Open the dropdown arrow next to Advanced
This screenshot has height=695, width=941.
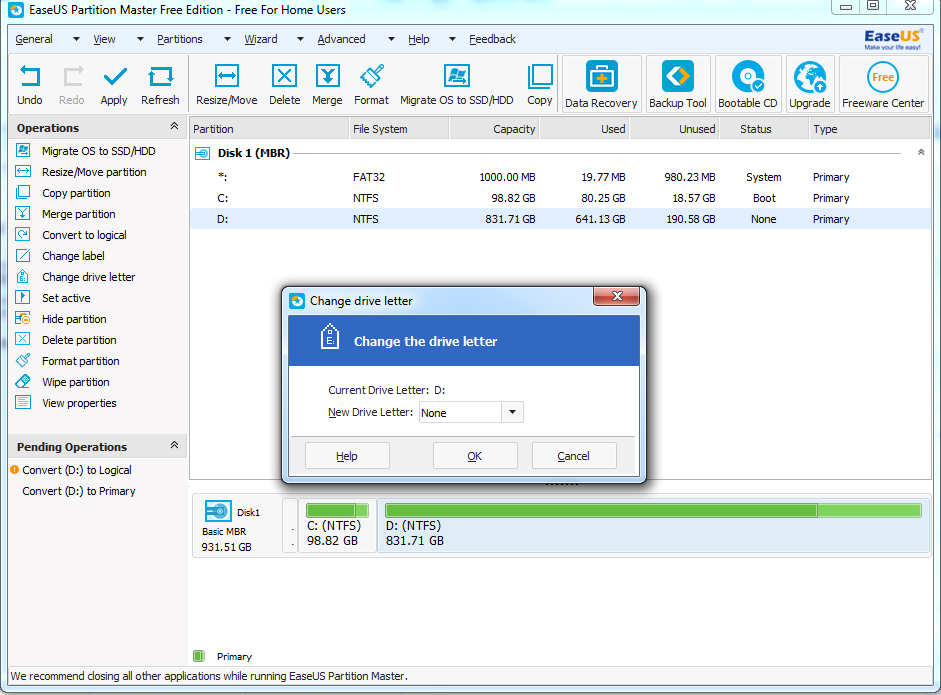coord(391,39)
